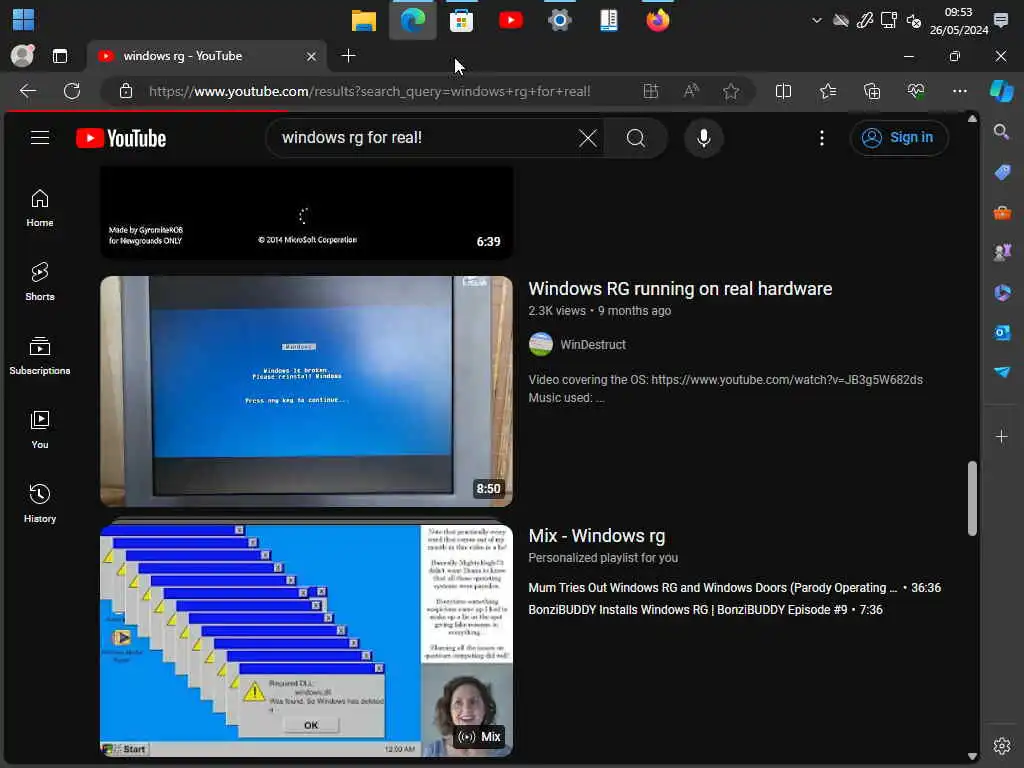Open You section in sidebar
This screenshot has width=1024, height=768.
tap(40, 430)
